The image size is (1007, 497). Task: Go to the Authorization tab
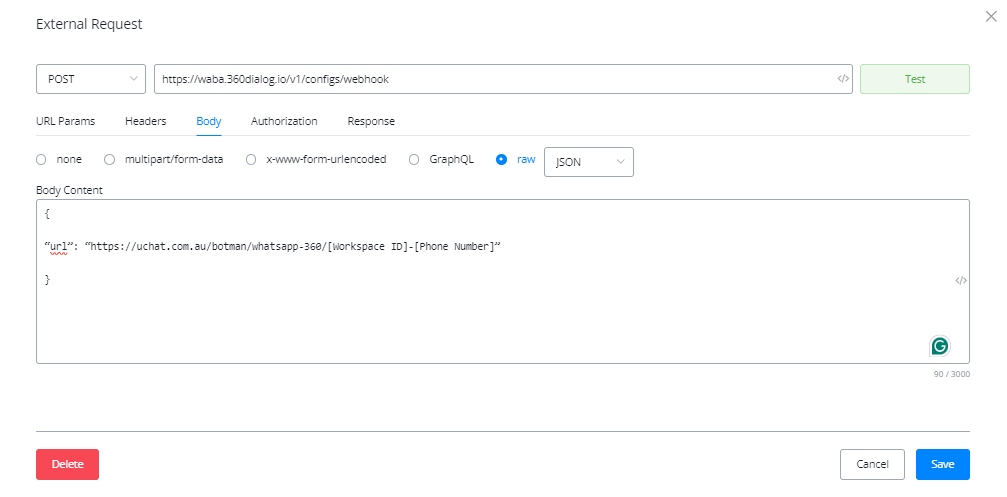(284, 121)
